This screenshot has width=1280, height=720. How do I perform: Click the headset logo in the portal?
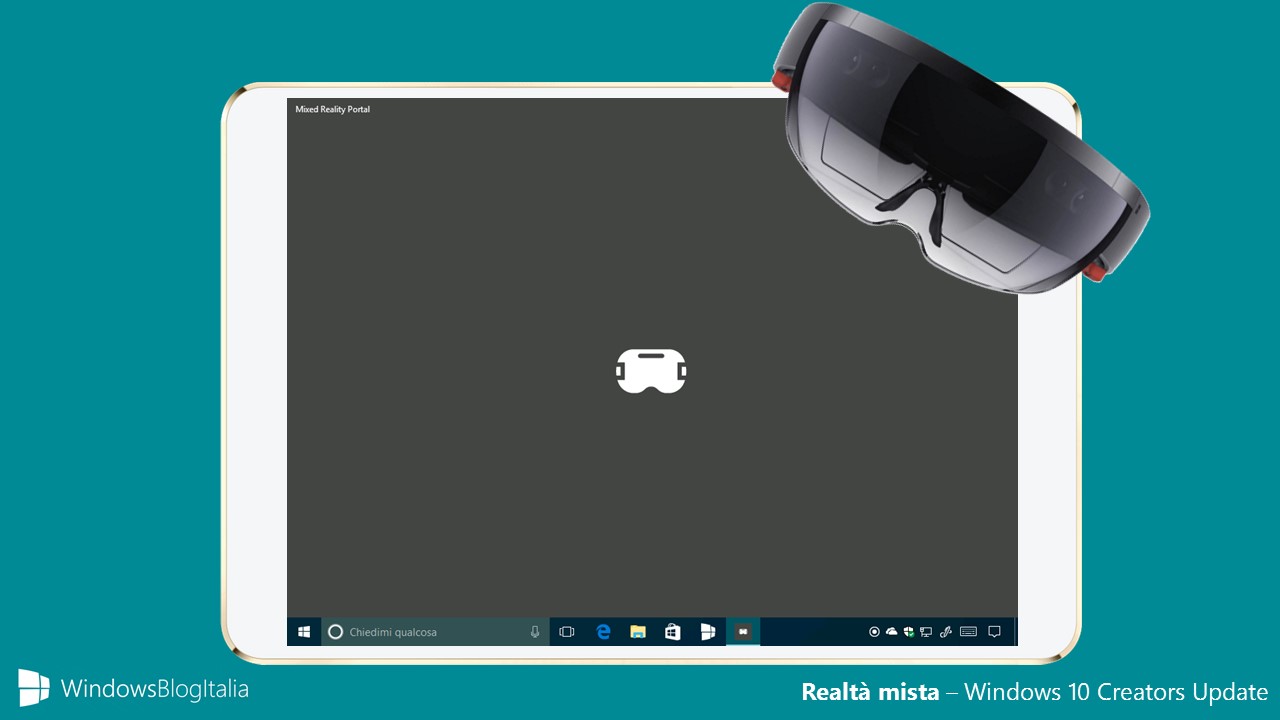click(x=651, y=371)
